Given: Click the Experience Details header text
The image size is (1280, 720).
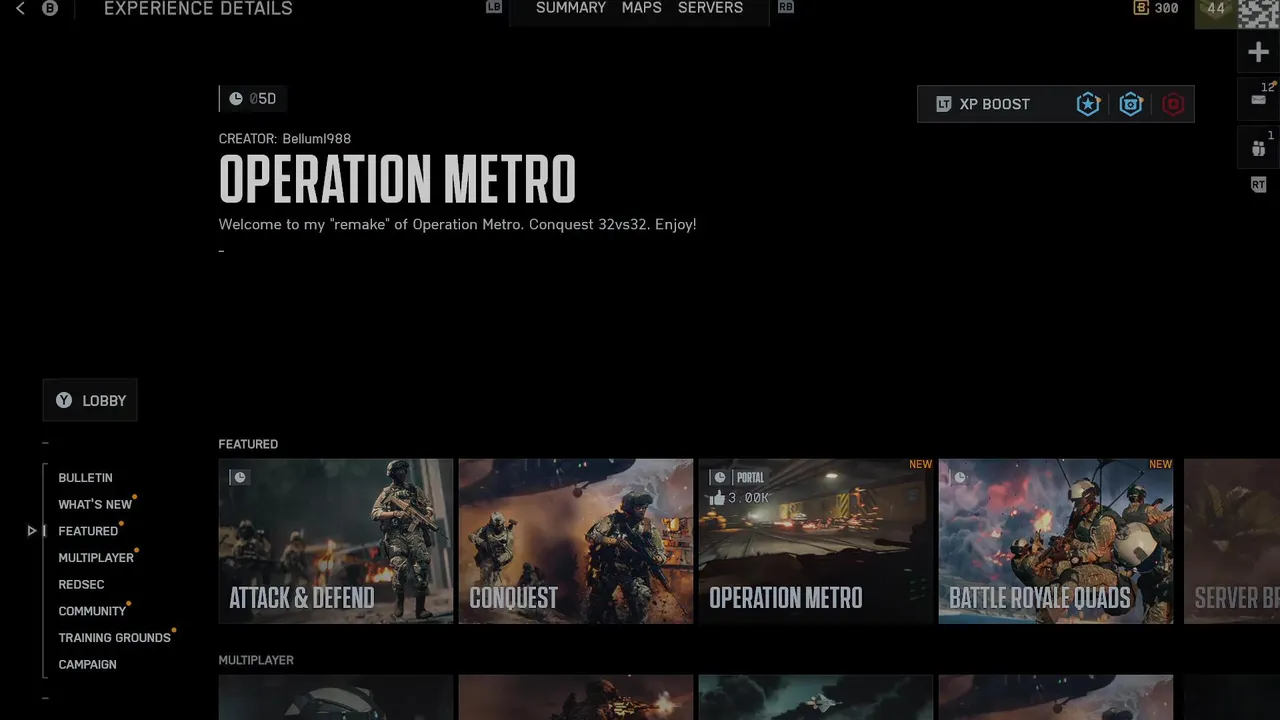Looking at the screenshot, I should click(x=198, y=9).
